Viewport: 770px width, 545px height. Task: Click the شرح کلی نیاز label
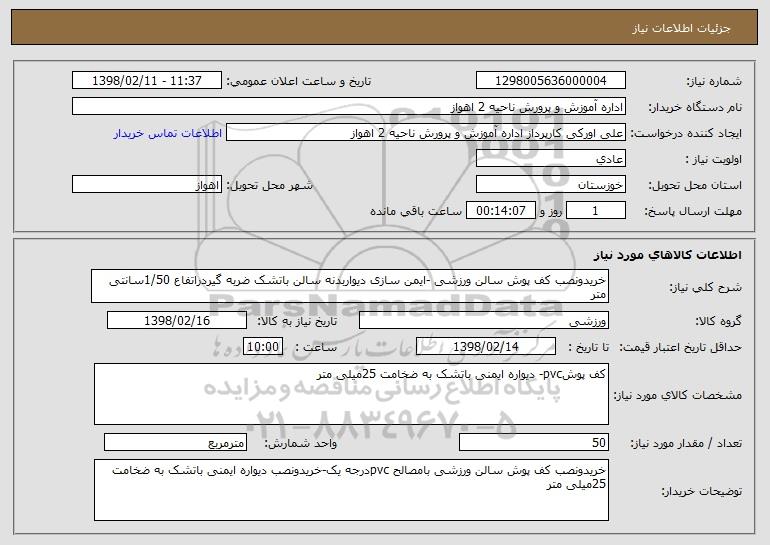[706, 287]
